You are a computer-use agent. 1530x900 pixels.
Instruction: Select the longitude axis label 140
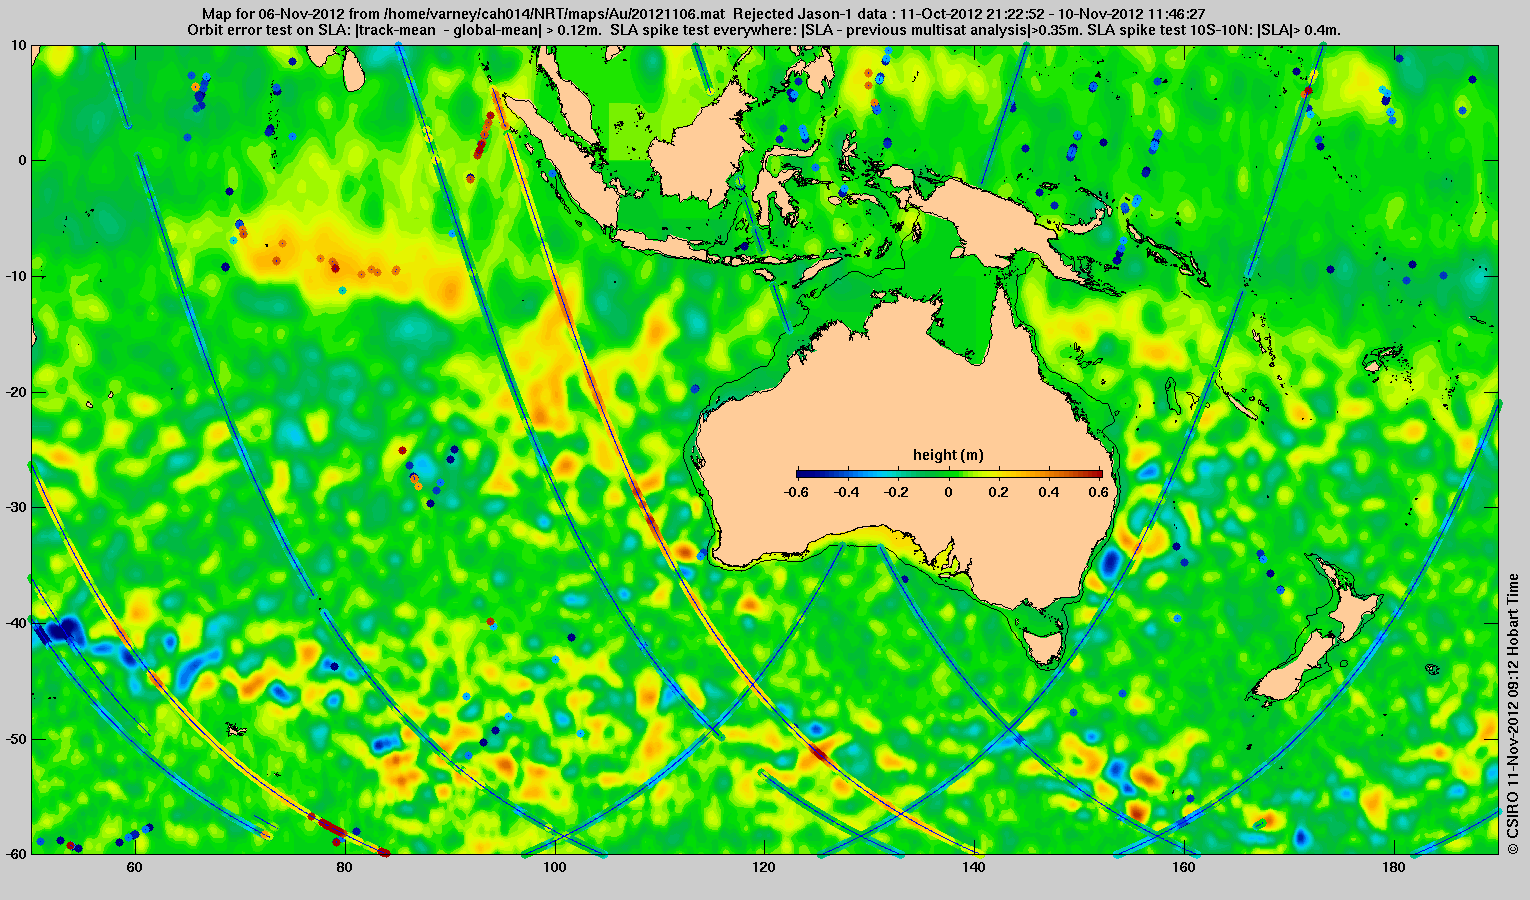974,867
